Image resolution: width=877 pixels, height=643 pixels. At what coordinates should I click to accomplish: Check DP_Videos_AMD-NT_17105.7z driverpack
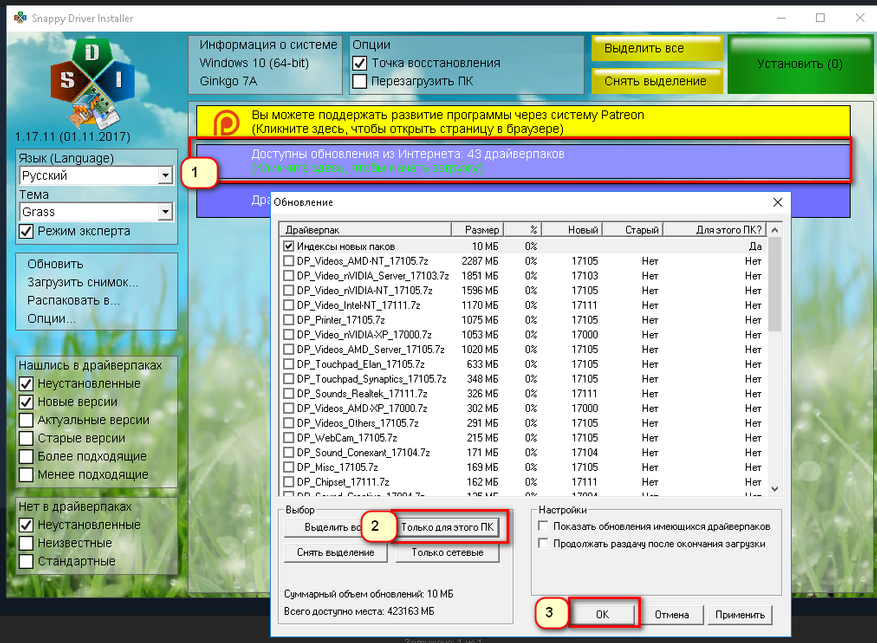coord(289,261)
